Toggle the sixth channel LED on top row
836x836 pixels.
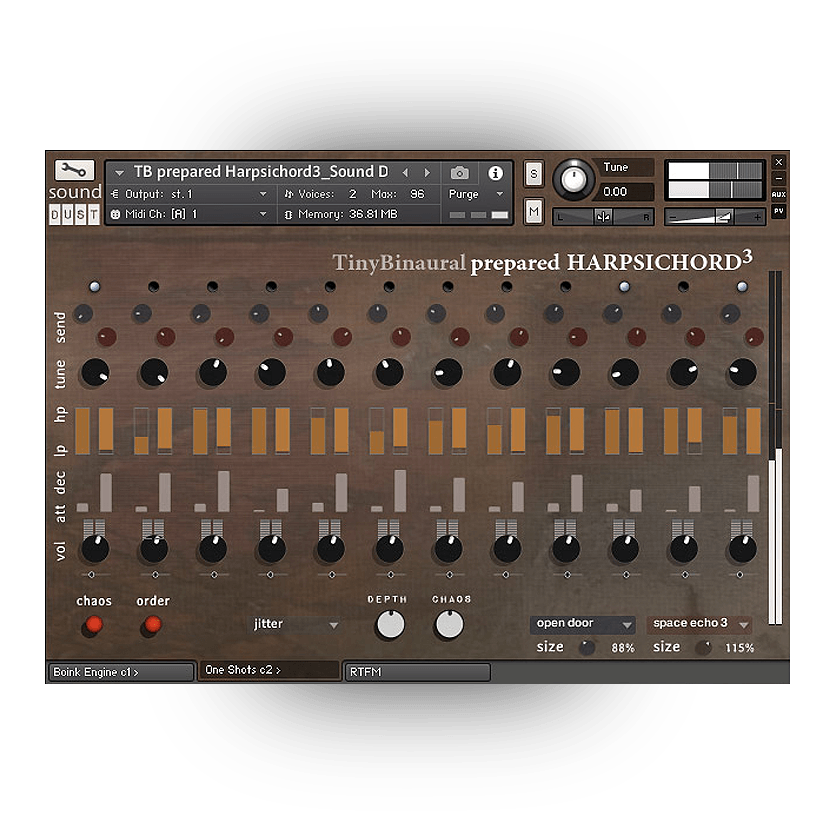click(389, 287)
